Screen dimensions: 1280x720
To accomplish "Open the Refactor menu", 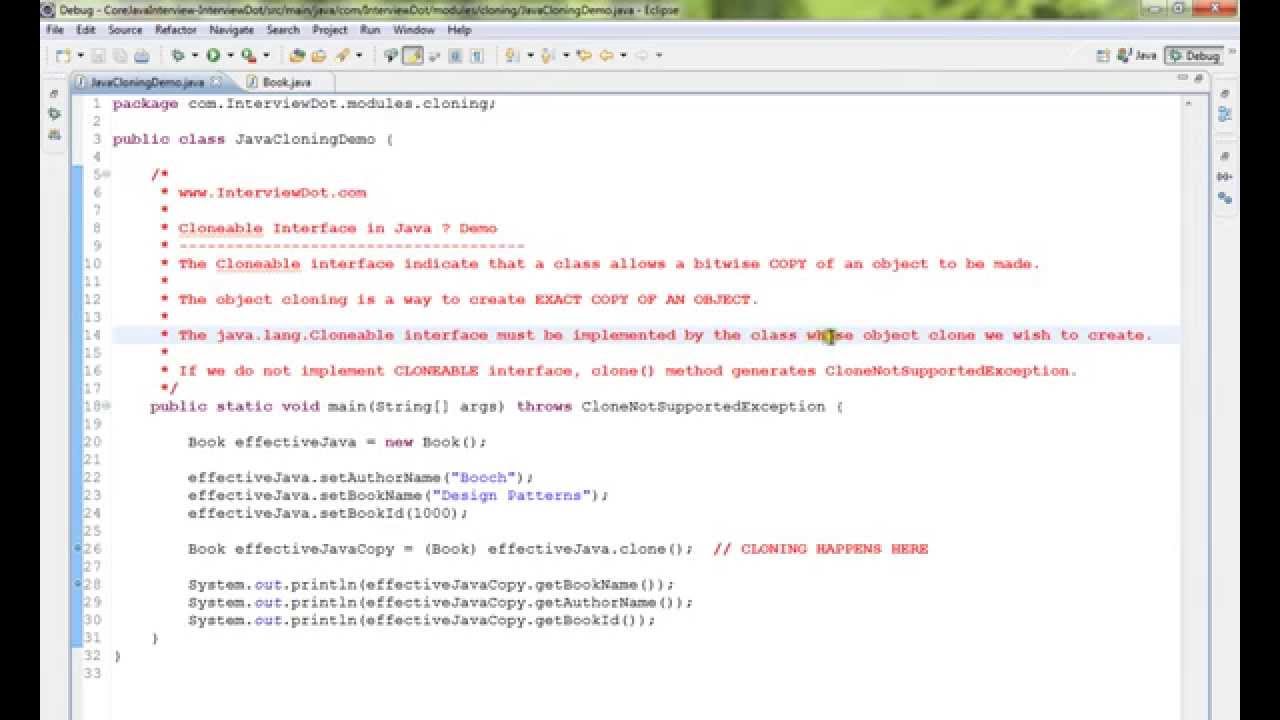I will pos(177,30).
